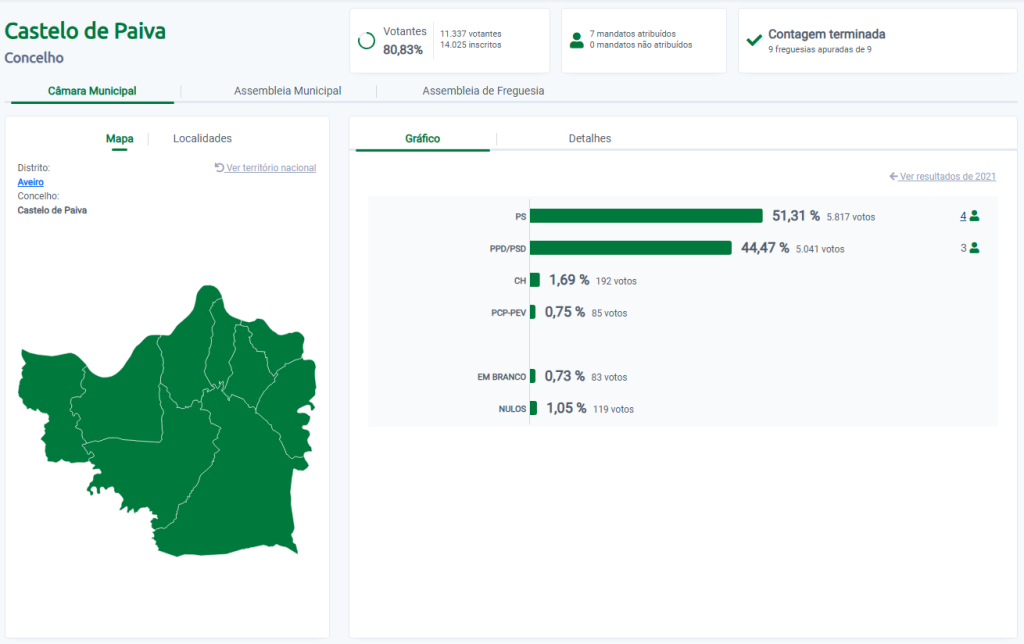This screenshot has width=1024, height=644.
Task: Click the counting finished checkmark icon
Action: tap(754, 41)
